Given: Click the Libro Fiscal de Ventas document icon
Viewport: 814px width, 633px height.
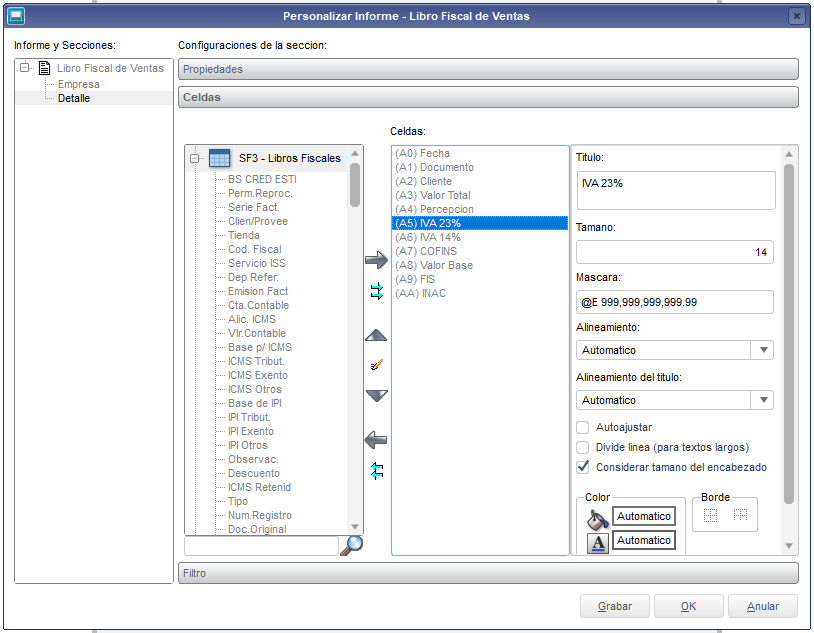Looking at the screenshot, I should [45, 68].
